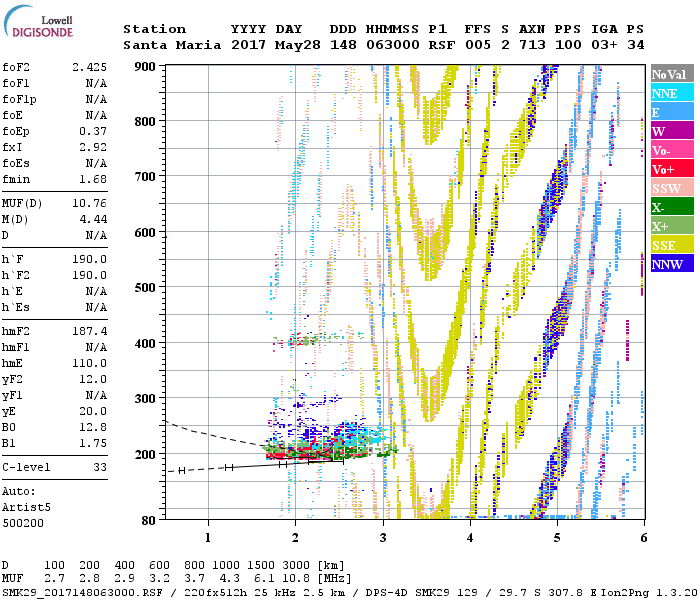Screen dimensions: 700x600
Task: Select the NNW dark blue legend swatch
Action: (672, 264)
